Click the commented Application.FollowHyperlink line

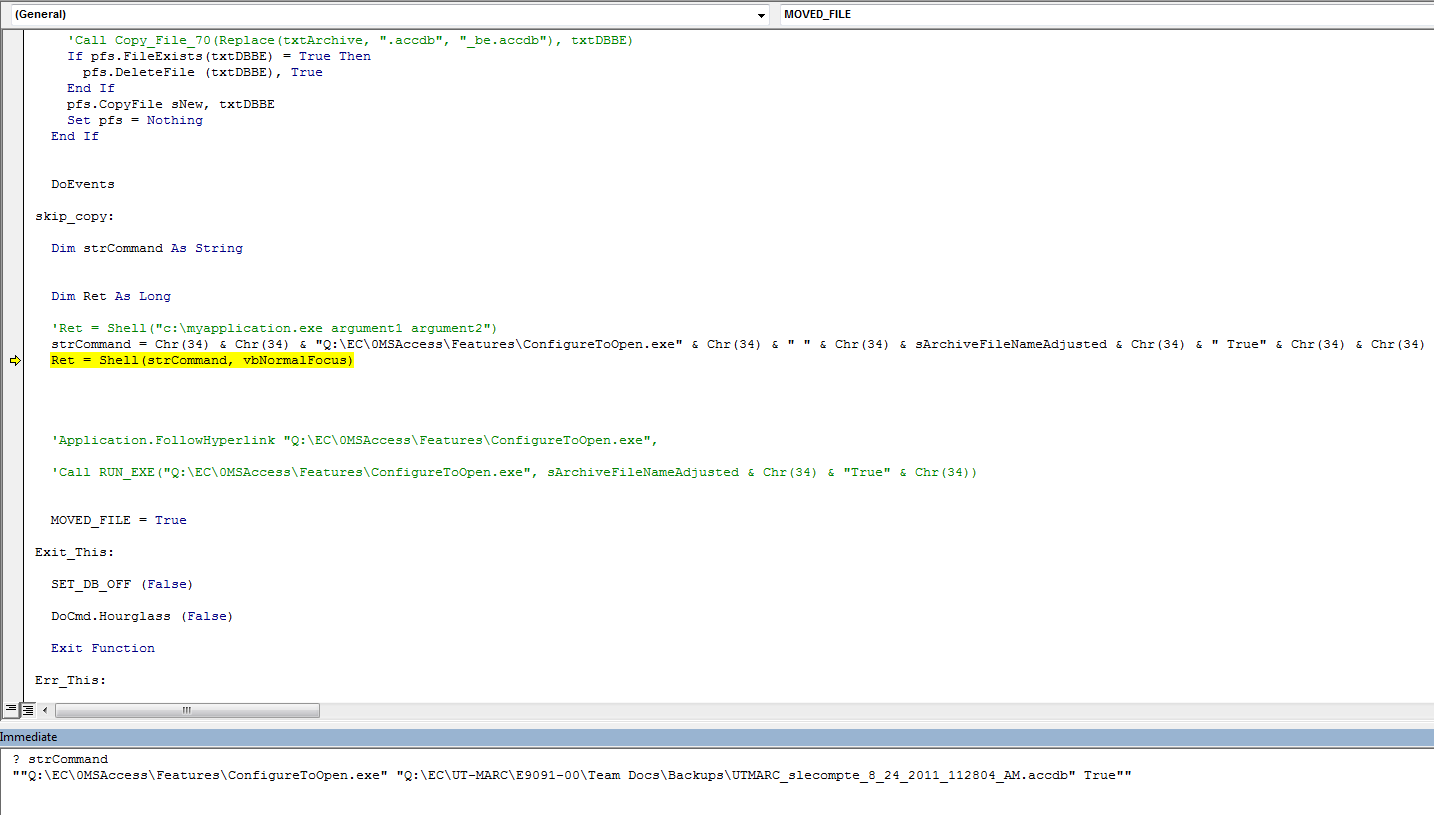(355, 440)
